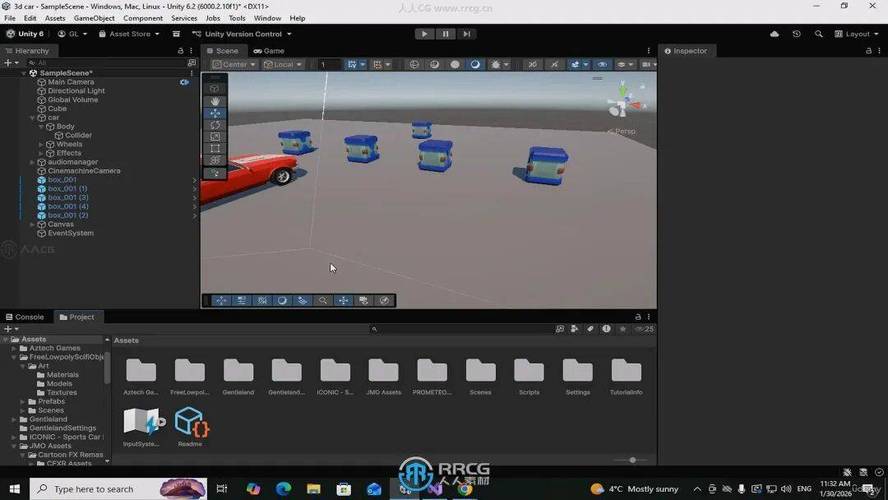Open Unity Version Control dropdown

point(242,34)
